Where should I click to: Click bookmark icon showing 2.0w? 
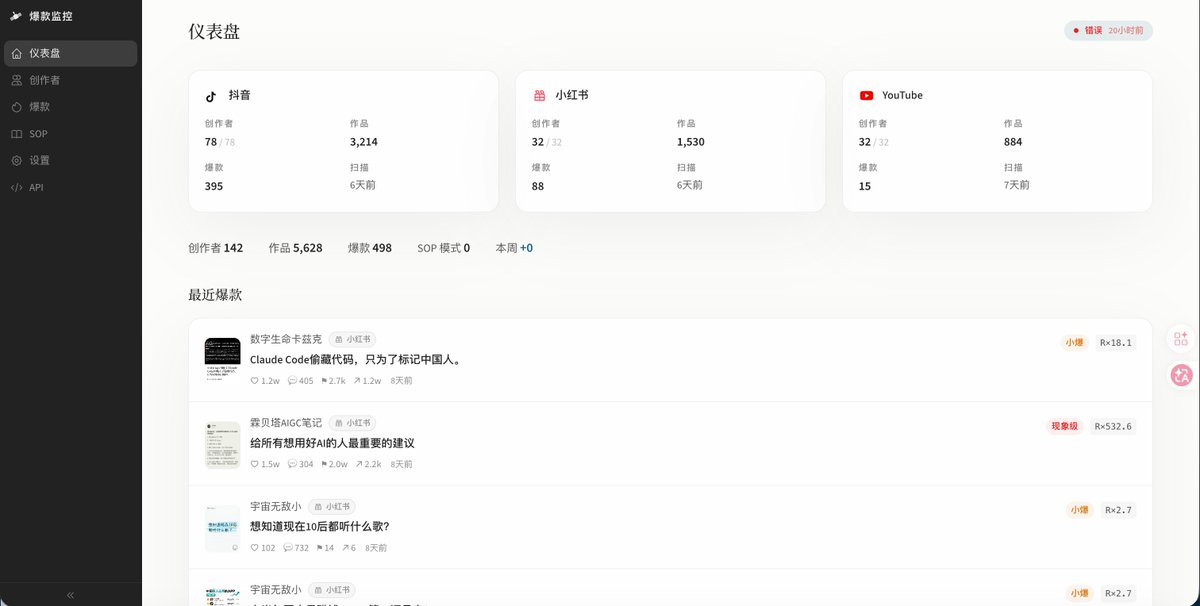(x=322, y=465)
